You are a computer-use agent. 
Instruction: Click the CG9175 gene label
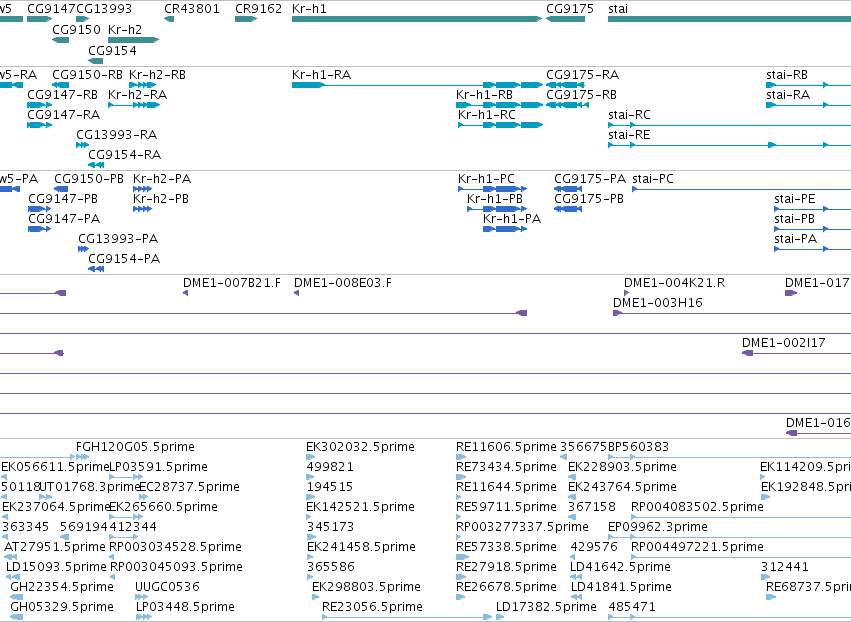pyautogui.click(x=570, y=9)
